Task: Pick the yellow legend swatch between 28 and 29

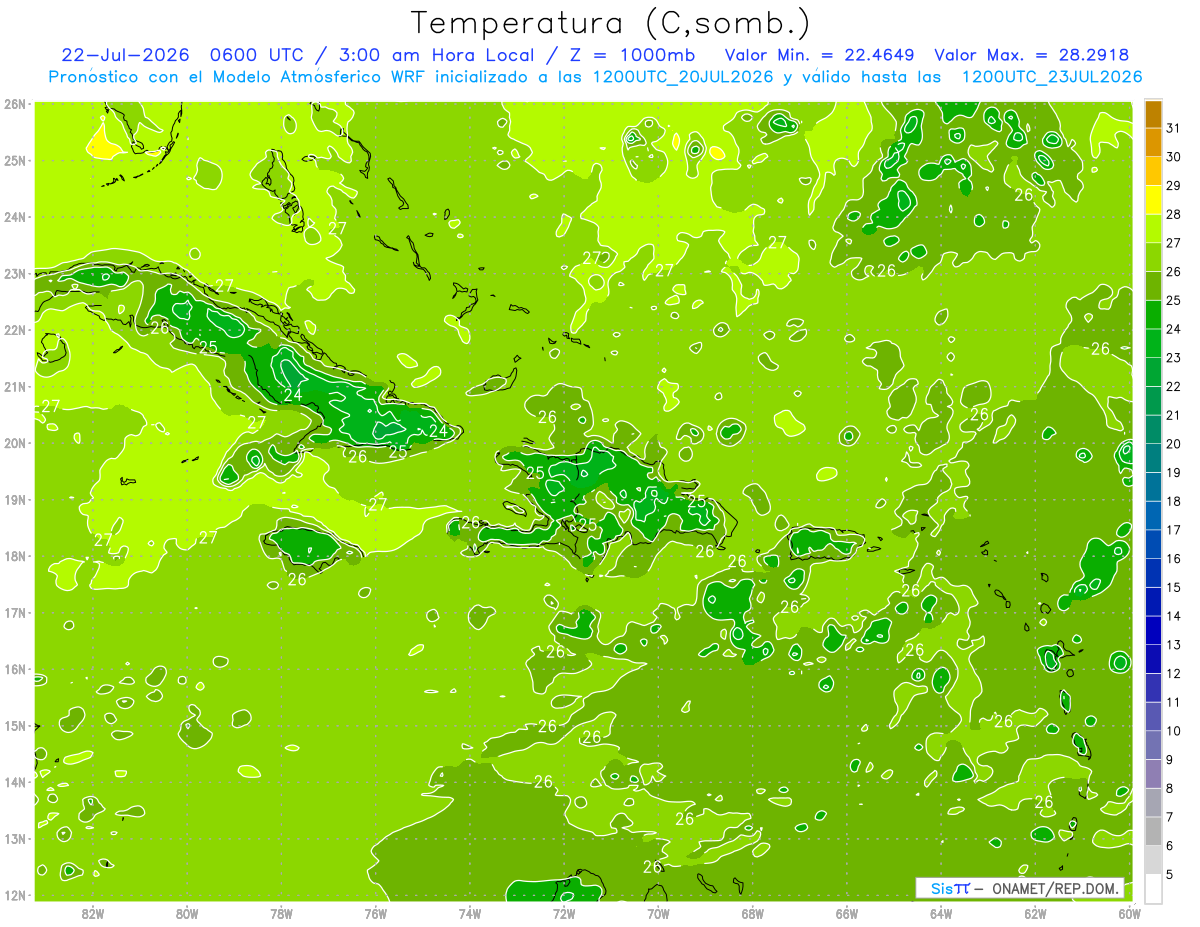Action: (x=1153, y=200)
